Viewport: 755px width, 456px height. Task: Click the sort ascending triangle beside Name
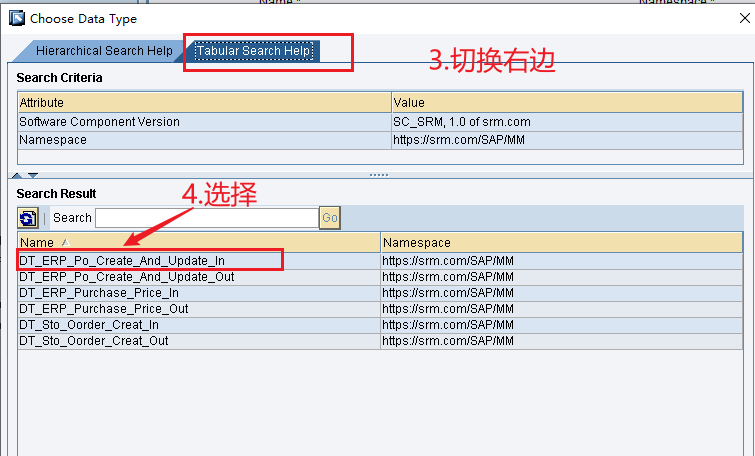point(66,243)
